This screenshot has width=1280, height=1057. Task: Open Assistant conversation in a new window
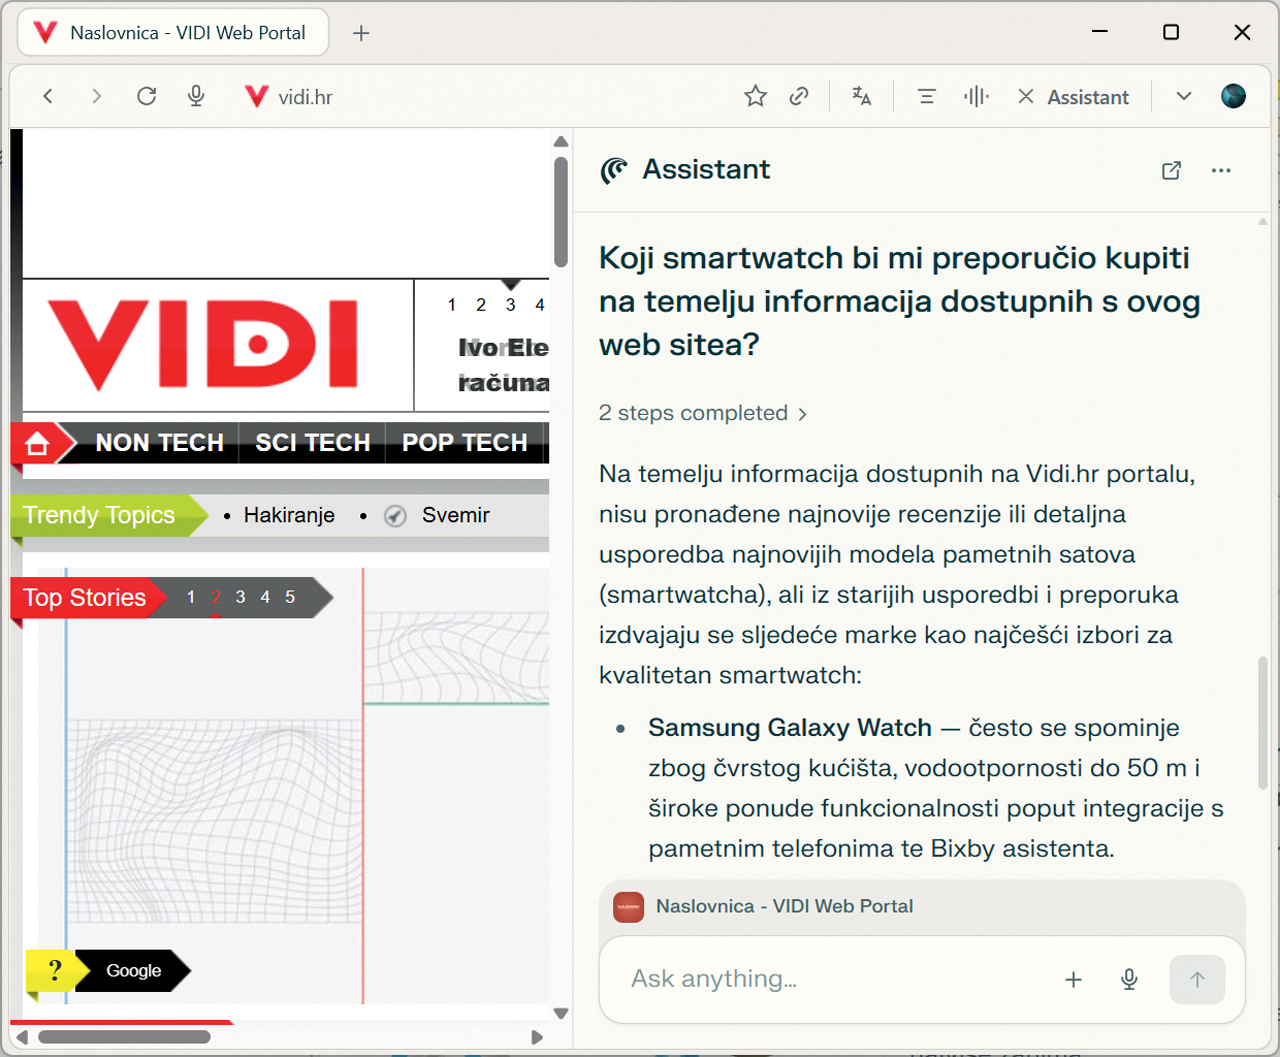(x=1171, y=170)
